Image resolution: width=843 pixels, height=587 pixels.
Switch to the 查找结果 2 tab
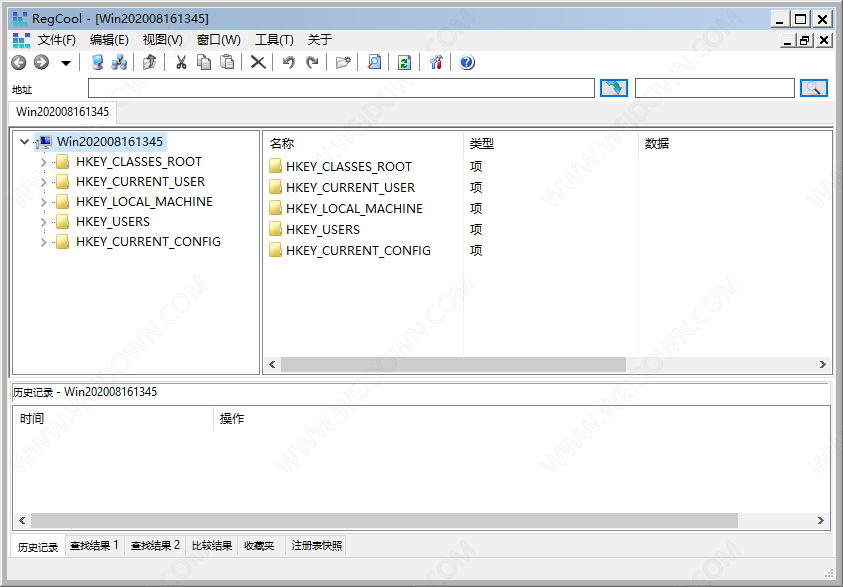point(155,546)
